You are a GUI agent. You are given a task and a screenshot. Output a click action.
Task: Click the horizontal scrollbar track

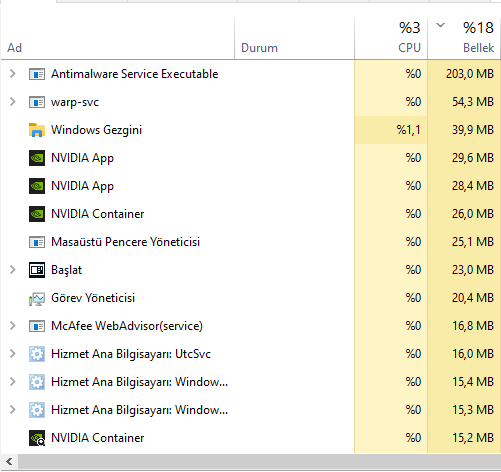click(x=259, y=462)
